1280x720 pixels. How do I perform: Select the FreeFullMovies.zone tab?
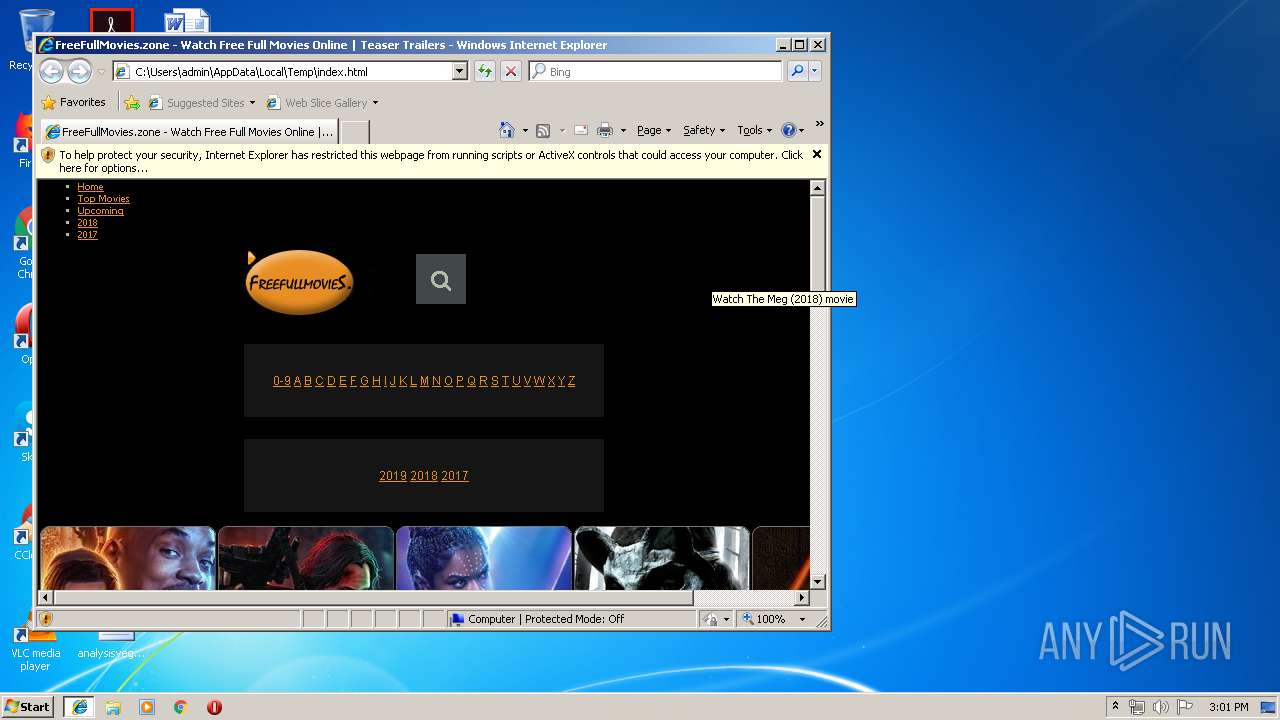(188, 131)
